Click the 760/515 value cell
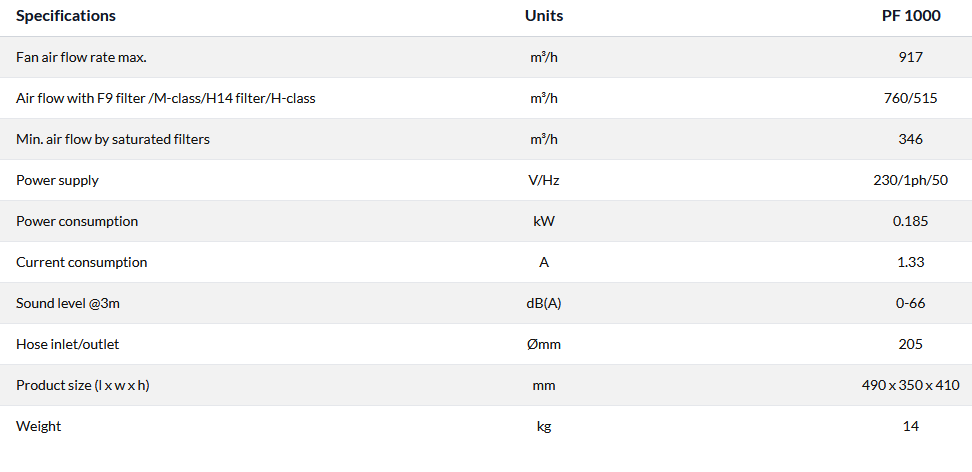The image size is (972, 472). [910, 98]
